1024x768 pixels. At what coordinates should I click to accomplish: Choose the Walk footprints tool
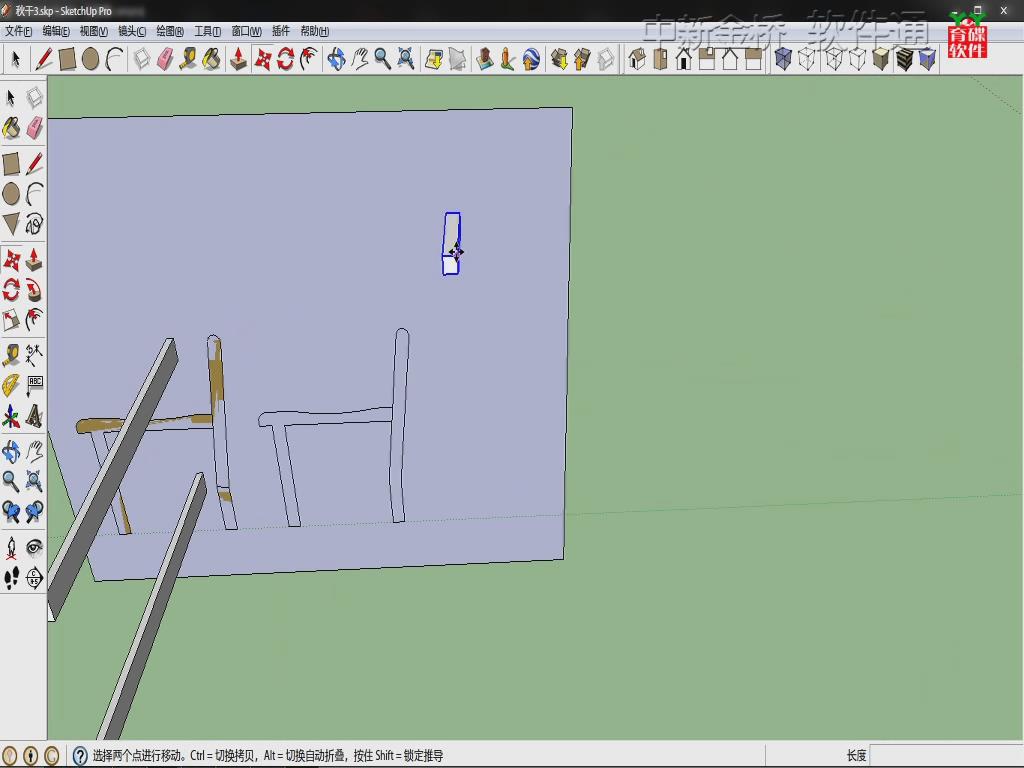point(11,578)
